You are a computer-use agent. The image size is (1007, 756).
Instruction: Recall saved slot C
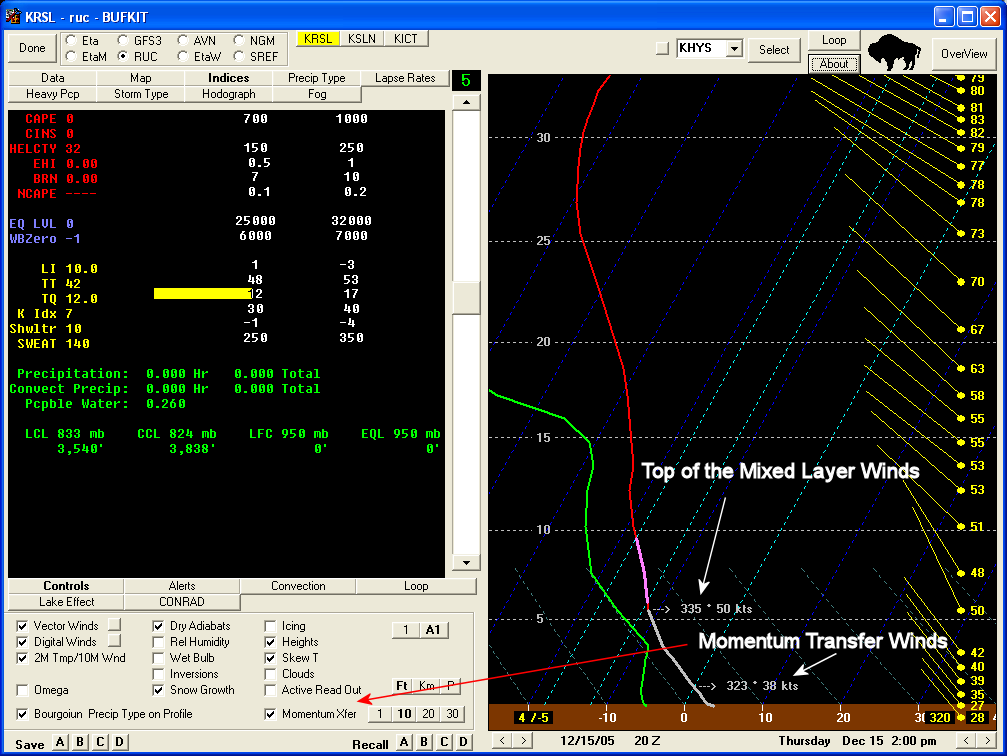click(444, 742)
